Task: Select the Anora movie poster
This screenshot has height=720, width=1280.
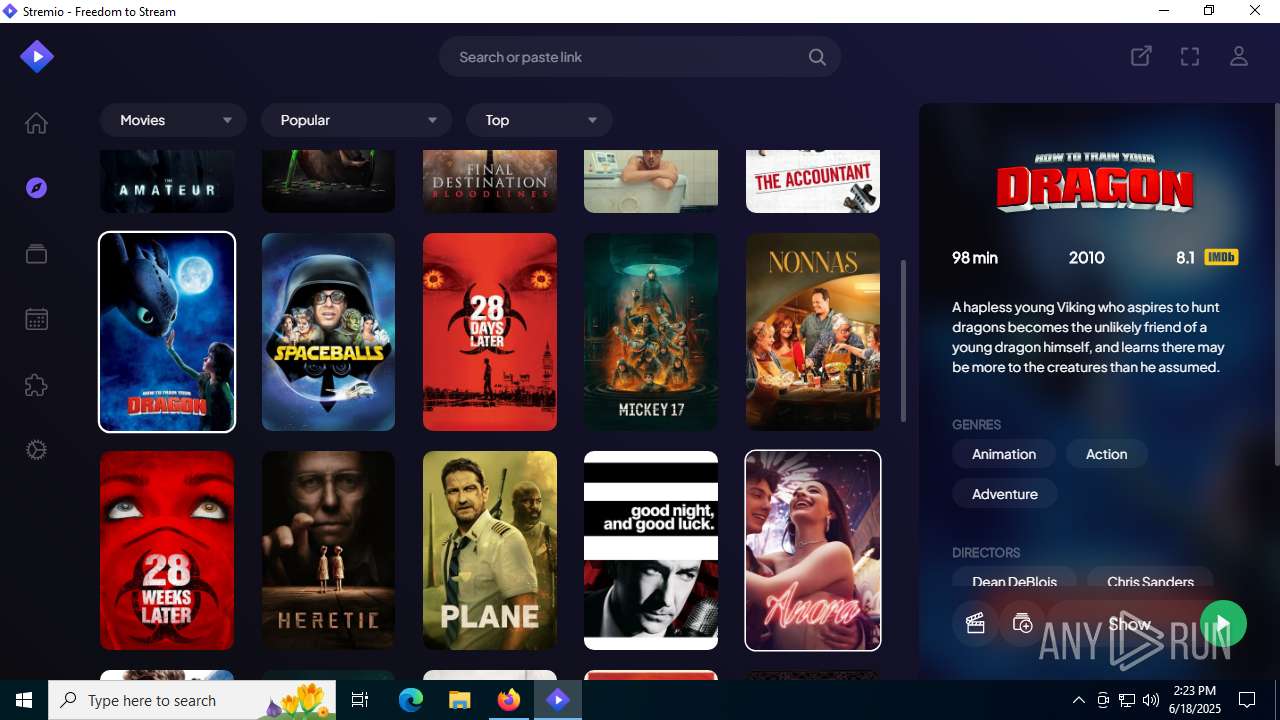Action: click(813, 550)
